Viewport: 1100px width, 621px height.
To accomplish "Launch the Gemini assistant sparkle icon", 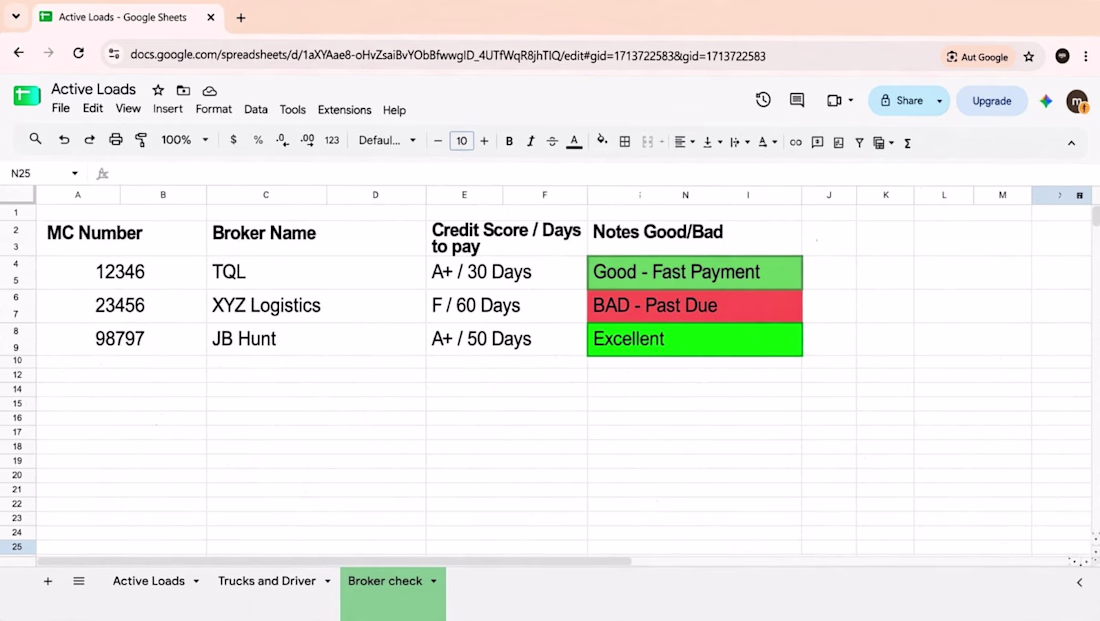I will [1046, 101].
